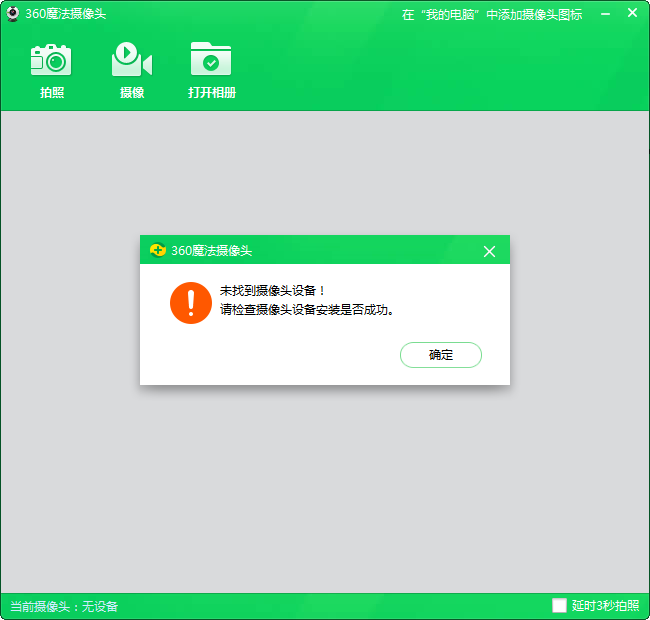
Task: Click the 360魔法摄像头 dialog title text
Action: [x=211, y=251]
